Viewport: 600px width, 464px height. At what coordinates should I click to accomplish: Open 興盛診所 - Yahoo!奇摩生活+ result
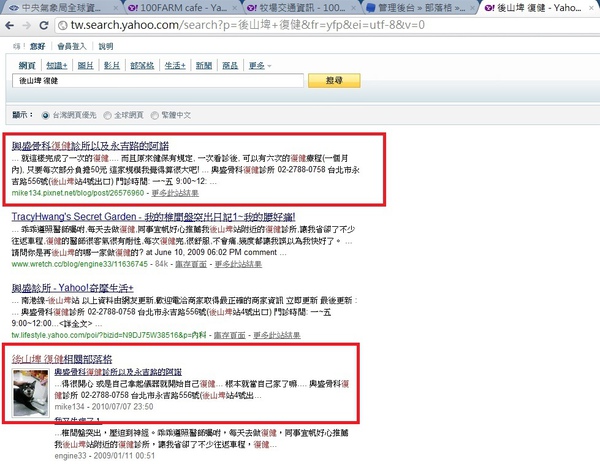[x=72, y=288]
